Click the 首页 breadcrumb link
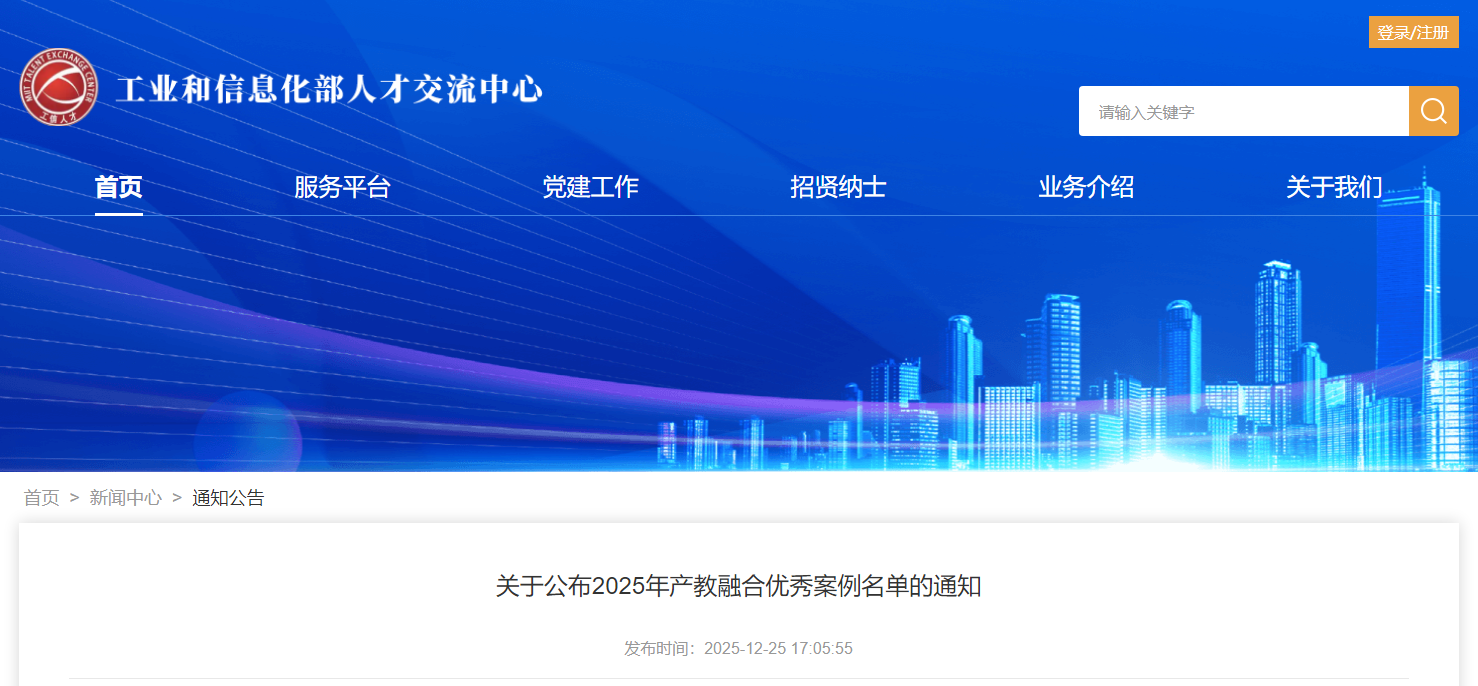1478x686 pixels. point(42,498)
